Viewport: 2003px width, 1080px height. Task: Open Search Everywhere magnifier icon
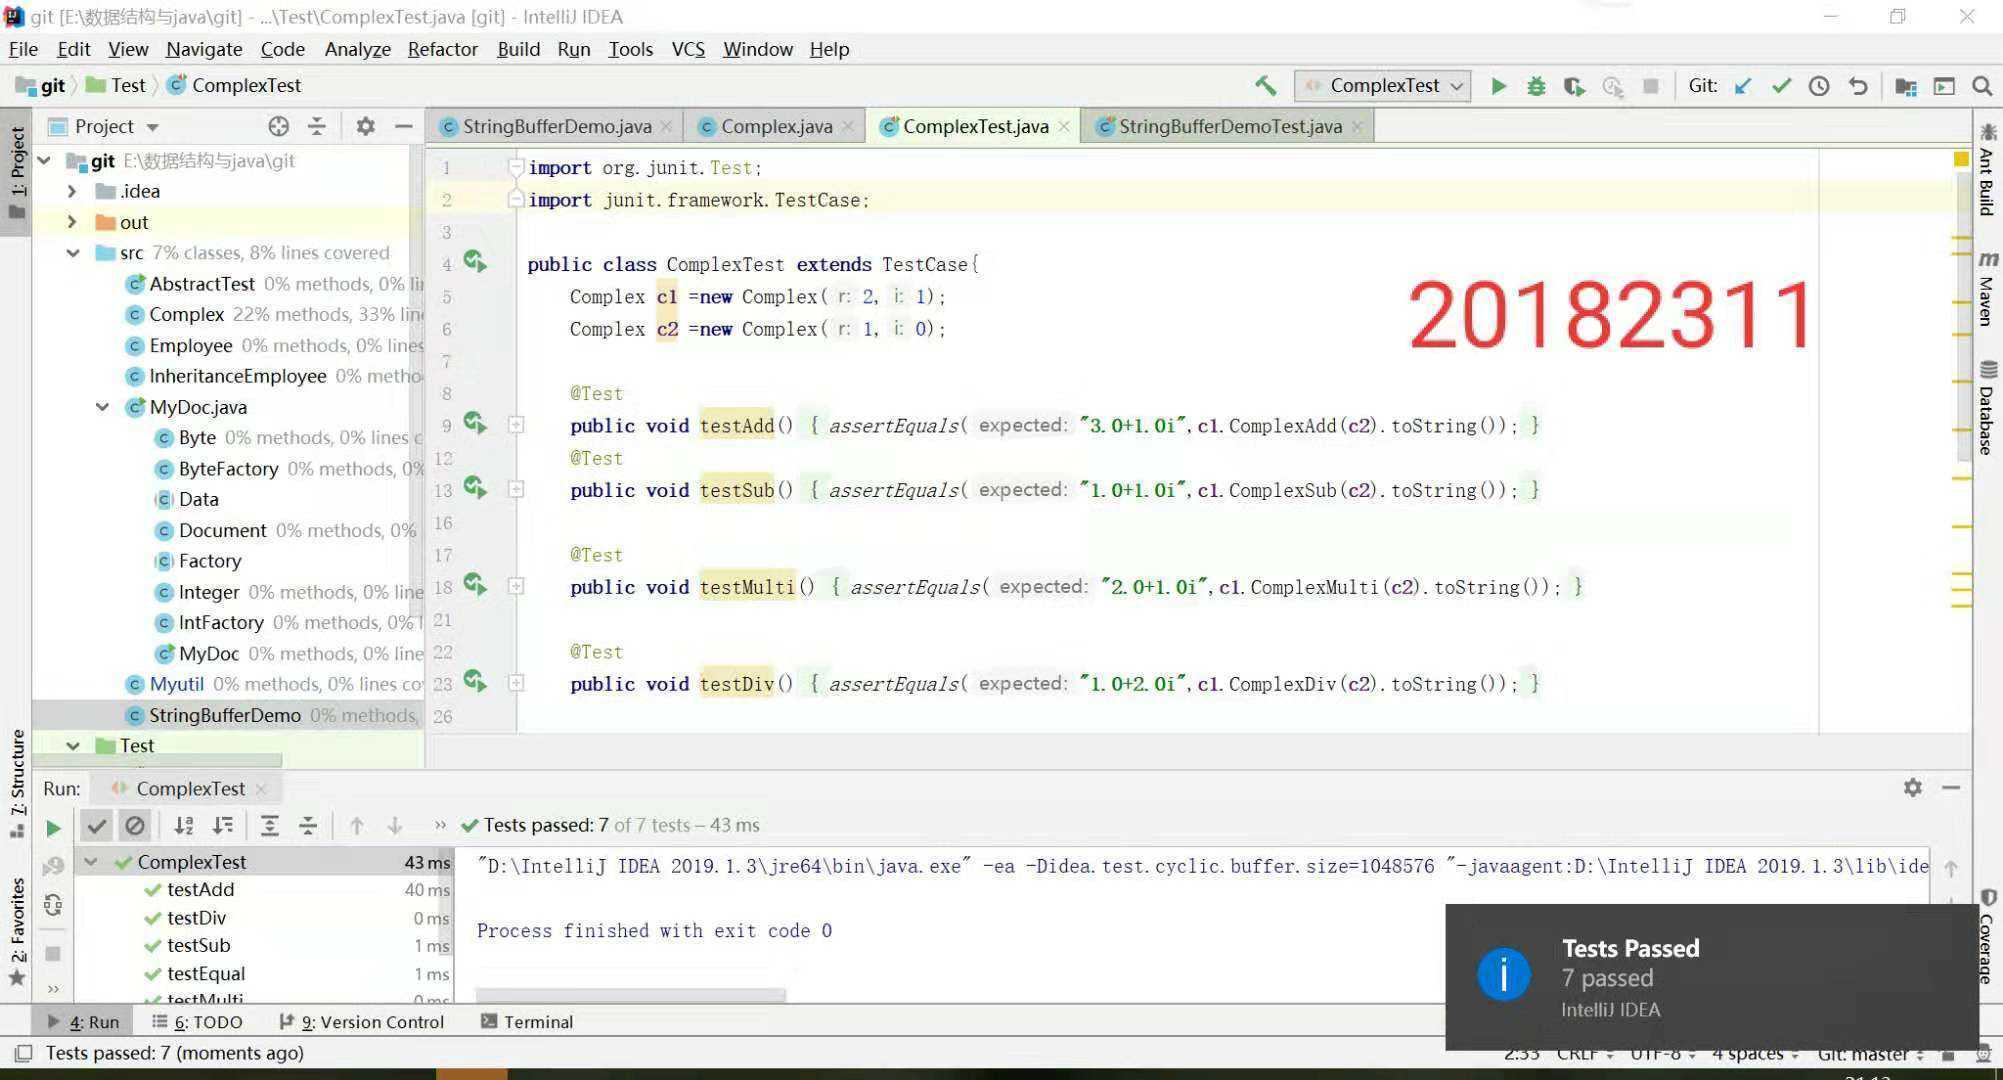pos(1982,87)
